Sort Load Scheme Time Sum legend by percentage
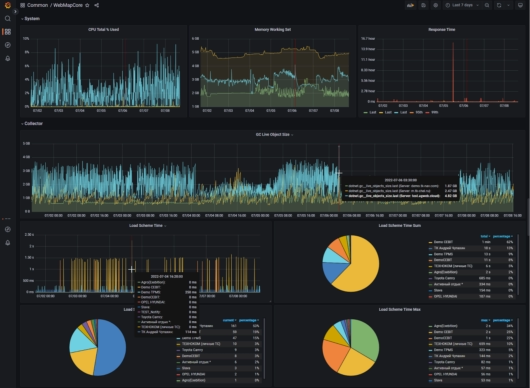The height and width of the screenshot is (388, 530). point(503,237)
